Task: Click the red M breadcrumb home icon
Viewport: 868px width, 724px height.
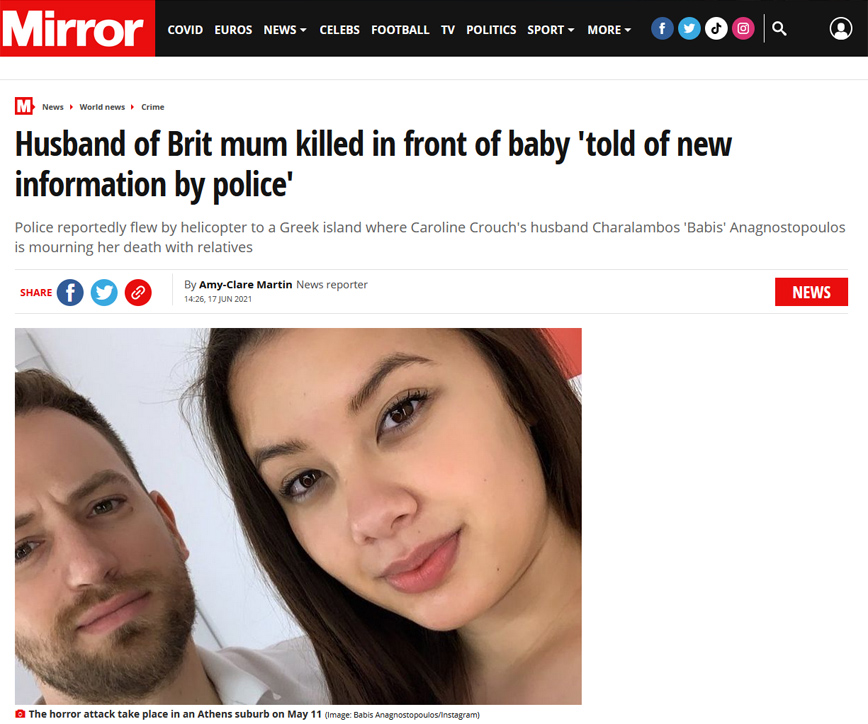Action: point(24,106)
